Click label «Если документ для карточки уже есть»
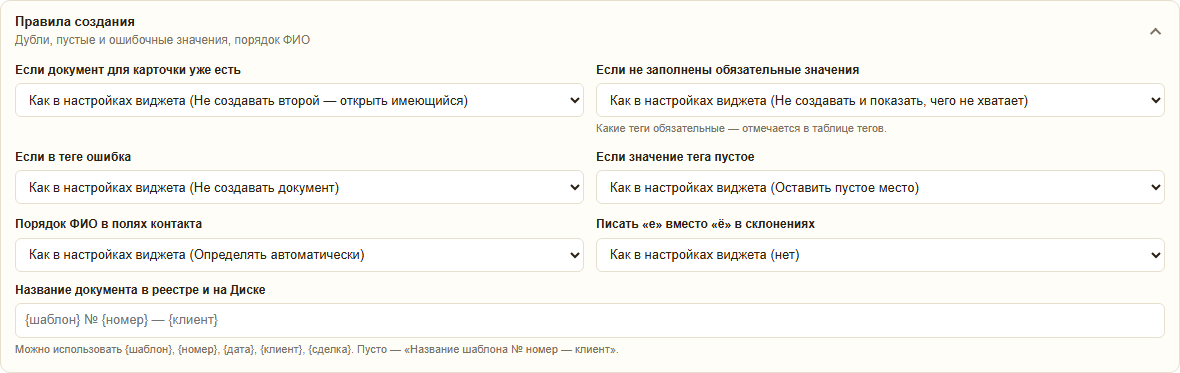 (128, 70)
